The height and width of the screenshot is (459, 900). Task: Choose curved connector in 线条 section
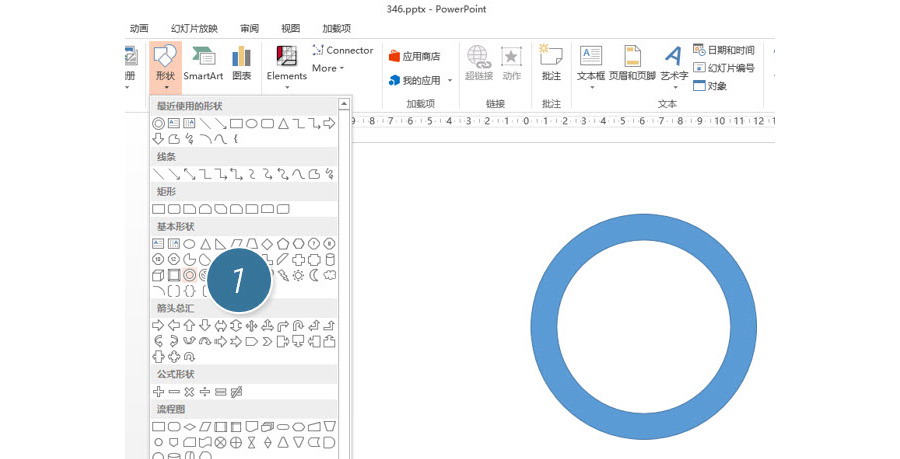click(251, 174)
